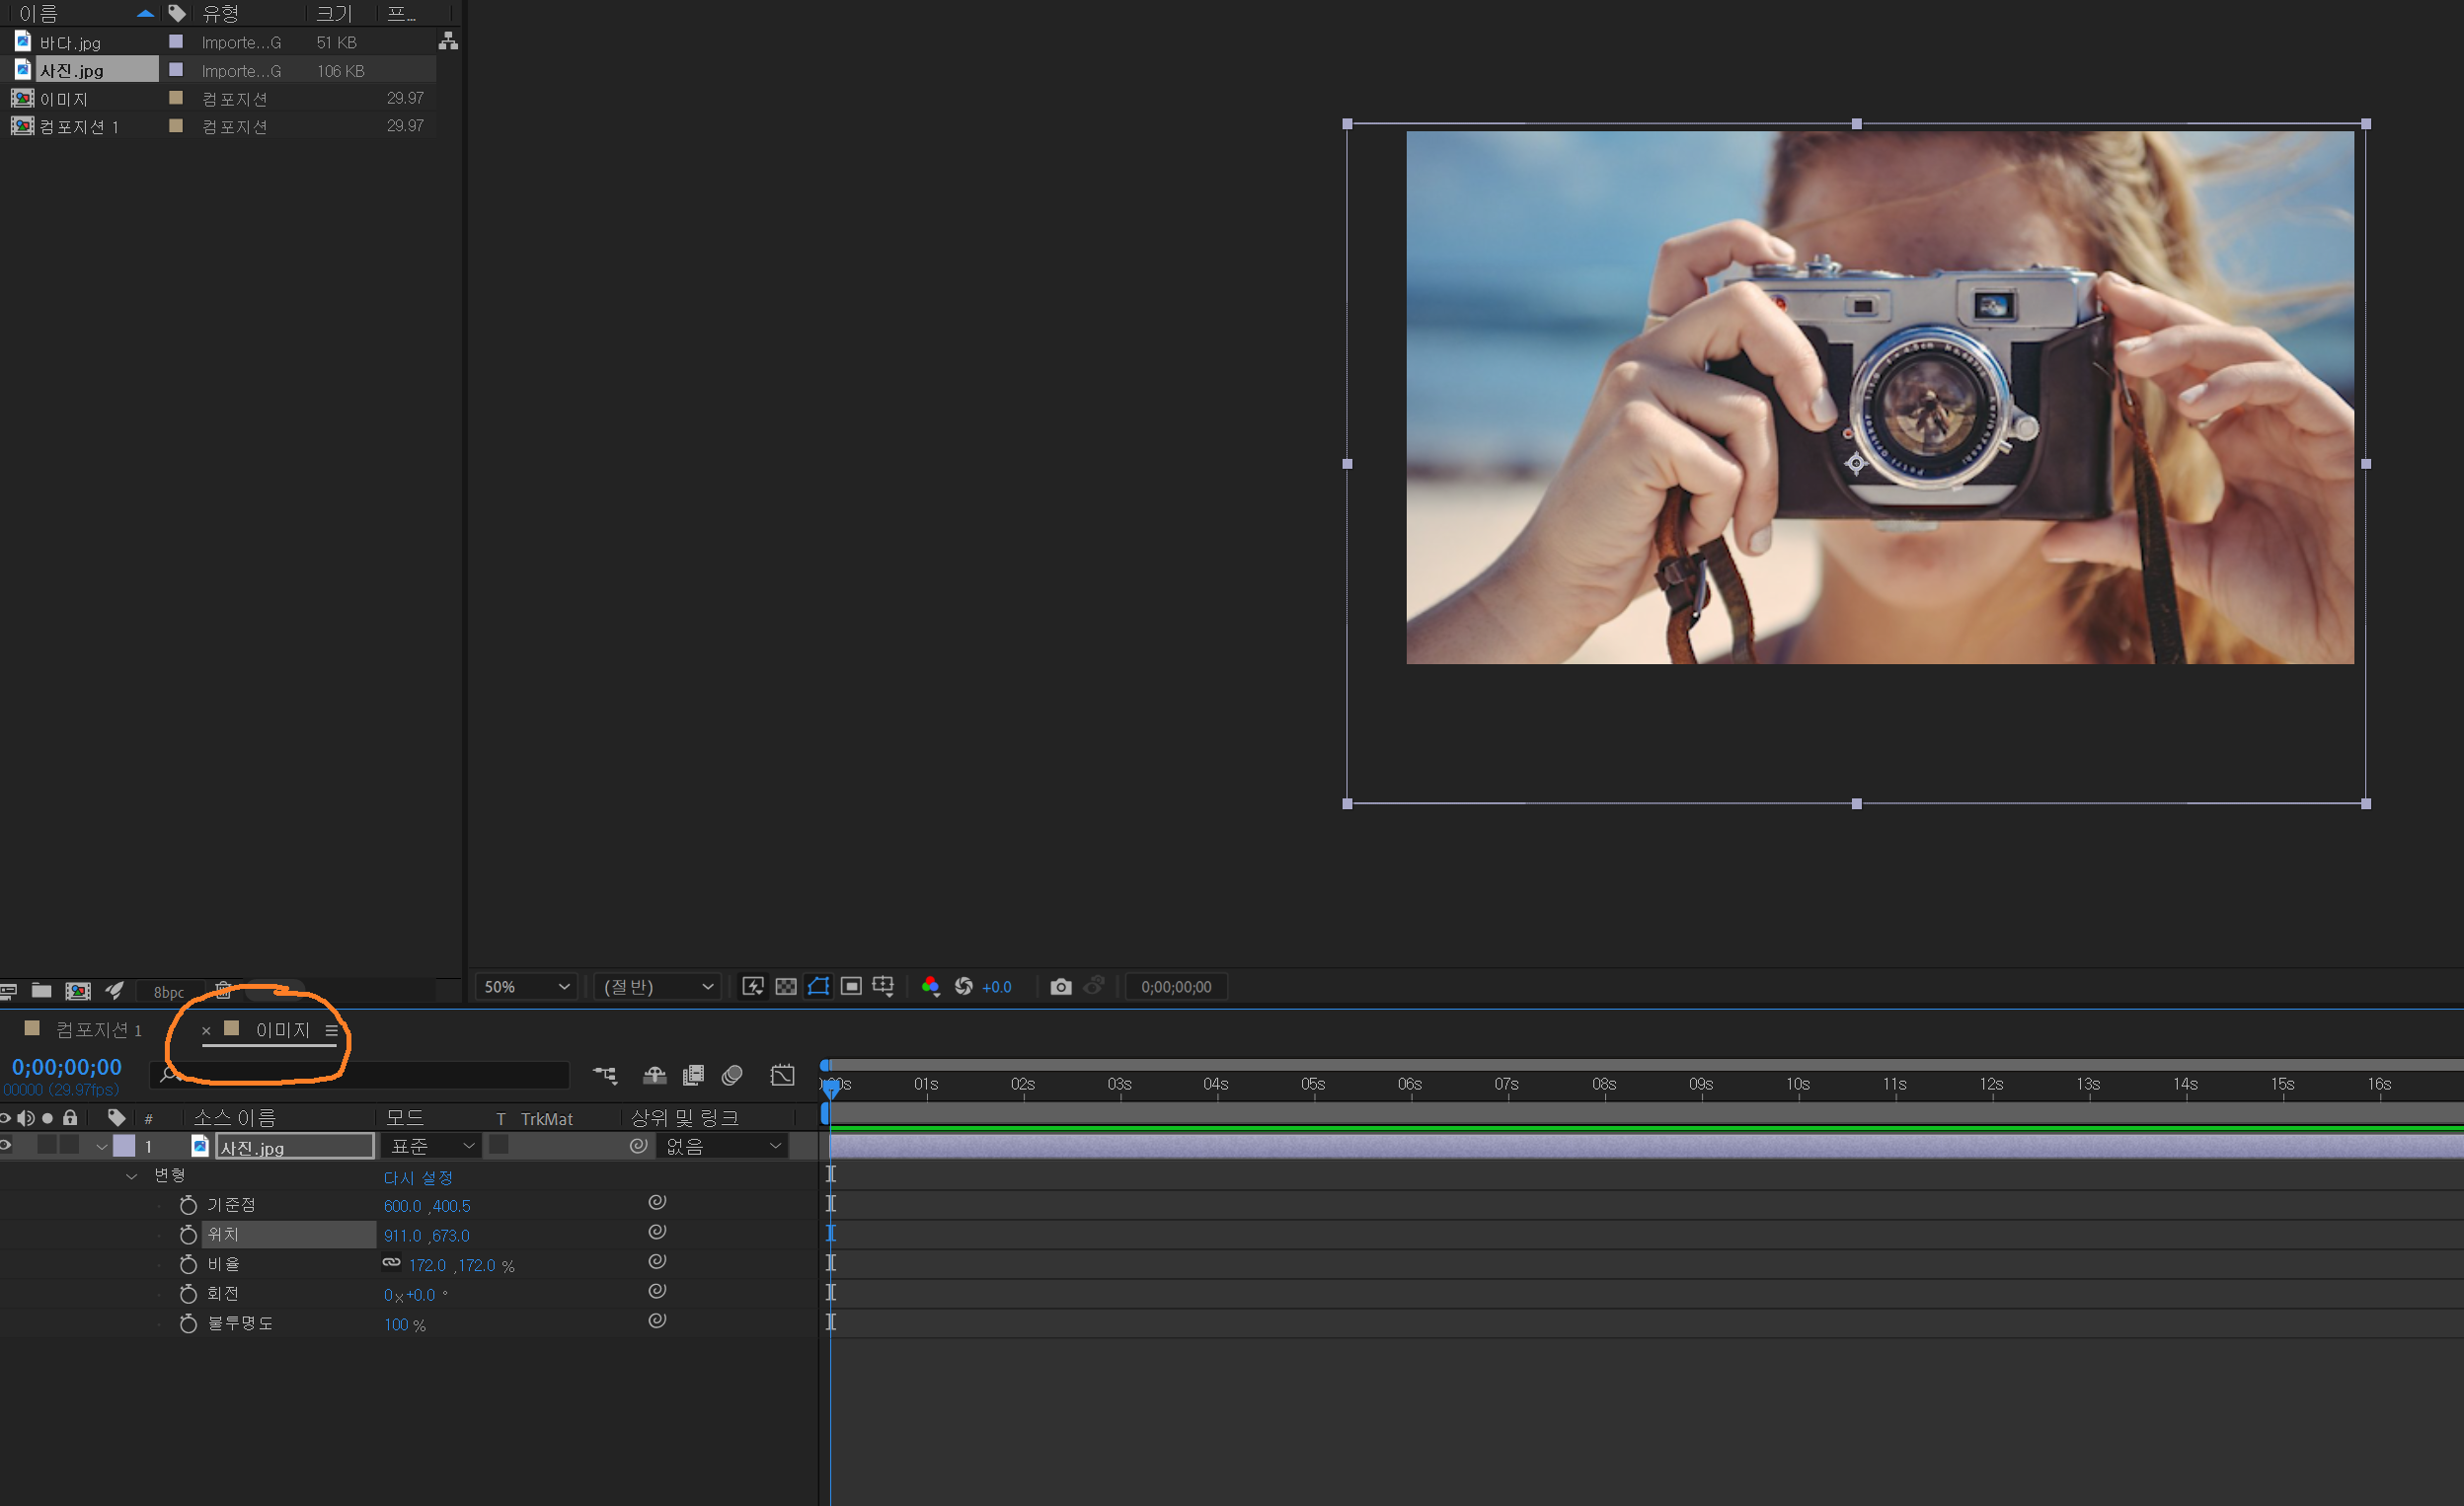
Task: Hide 사진.jpg layer with eye toggle
Action: (6, 1146)
